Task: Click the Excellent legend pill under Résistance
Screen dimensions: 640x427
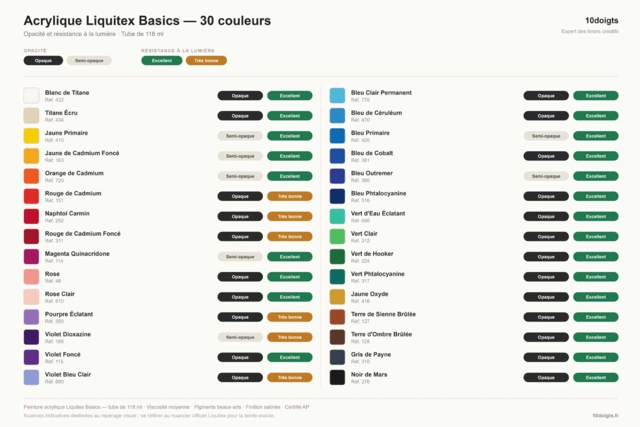Action: [162, 60]
